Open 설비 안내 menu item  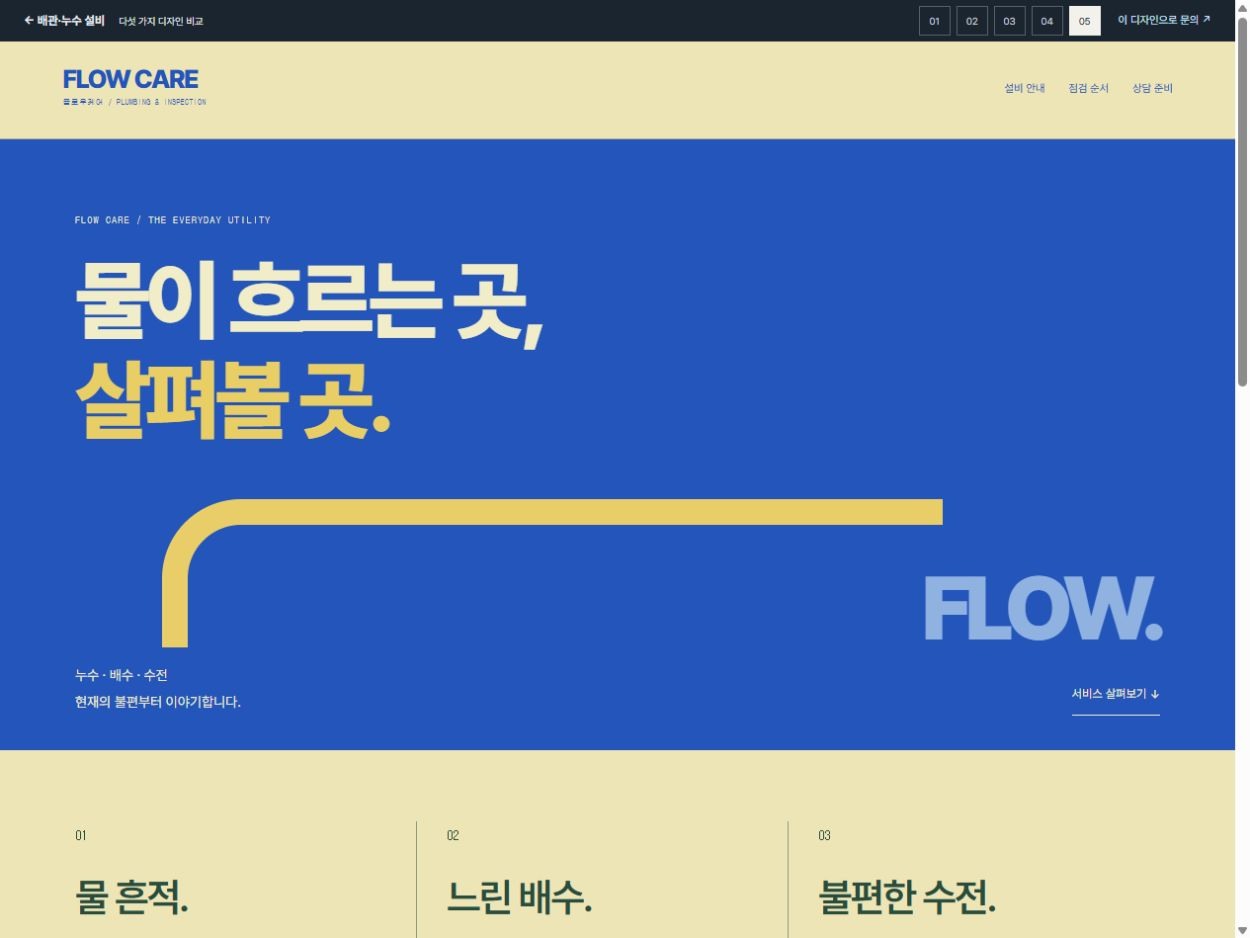tap(1024, 88)
